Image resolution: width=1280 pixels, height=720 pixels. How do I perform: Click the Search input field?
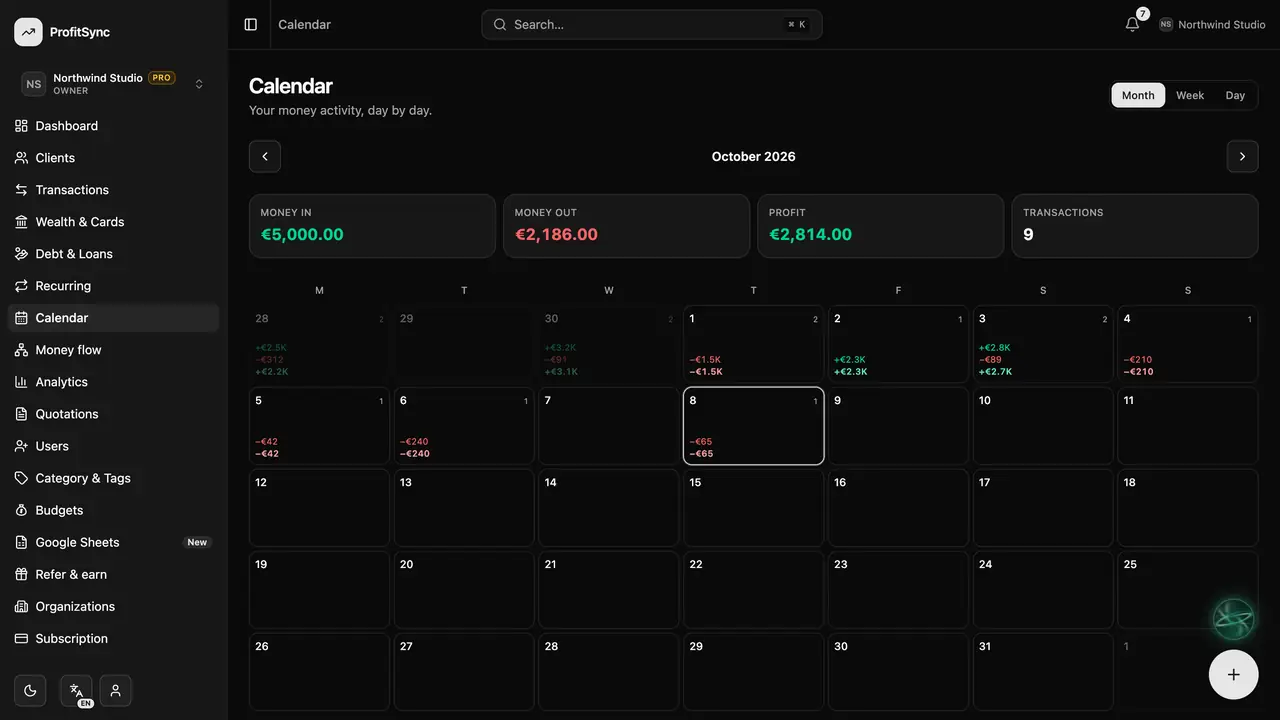pos(652,24)
